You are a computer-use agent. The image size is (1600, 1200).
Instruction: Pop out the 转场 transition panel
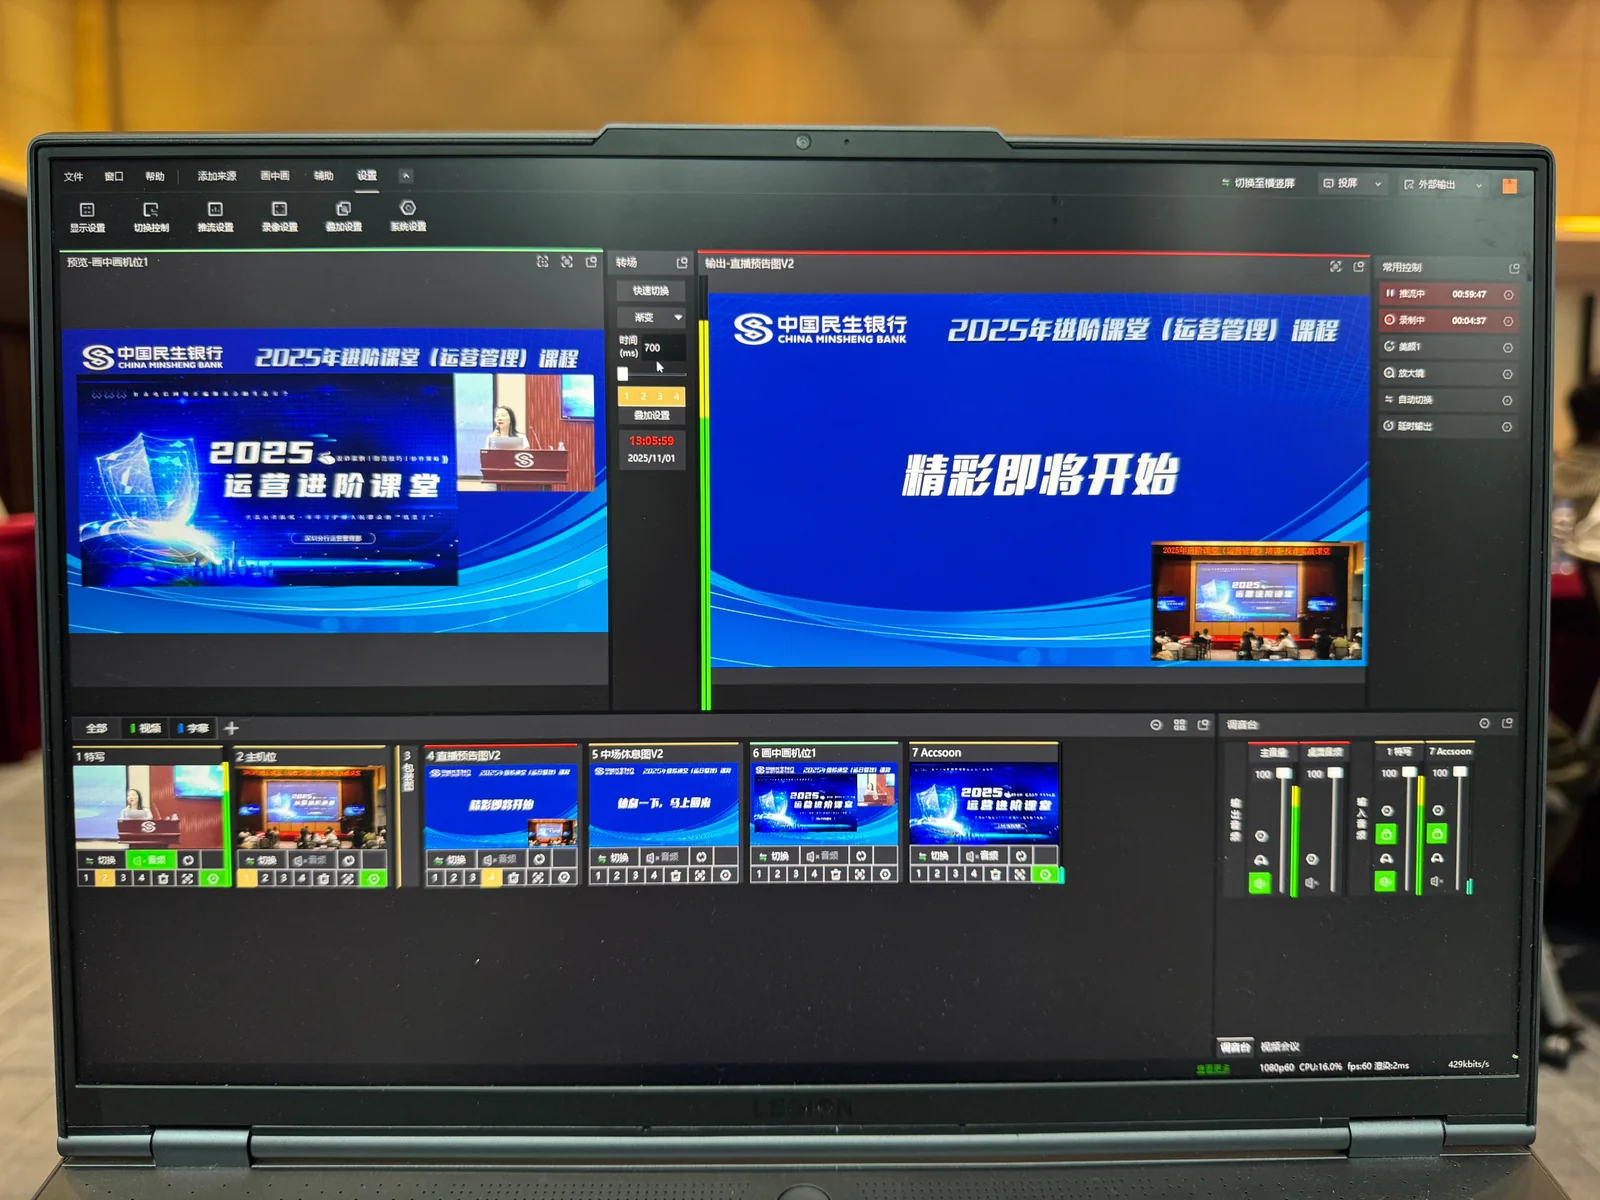click(x=682, y=263)
